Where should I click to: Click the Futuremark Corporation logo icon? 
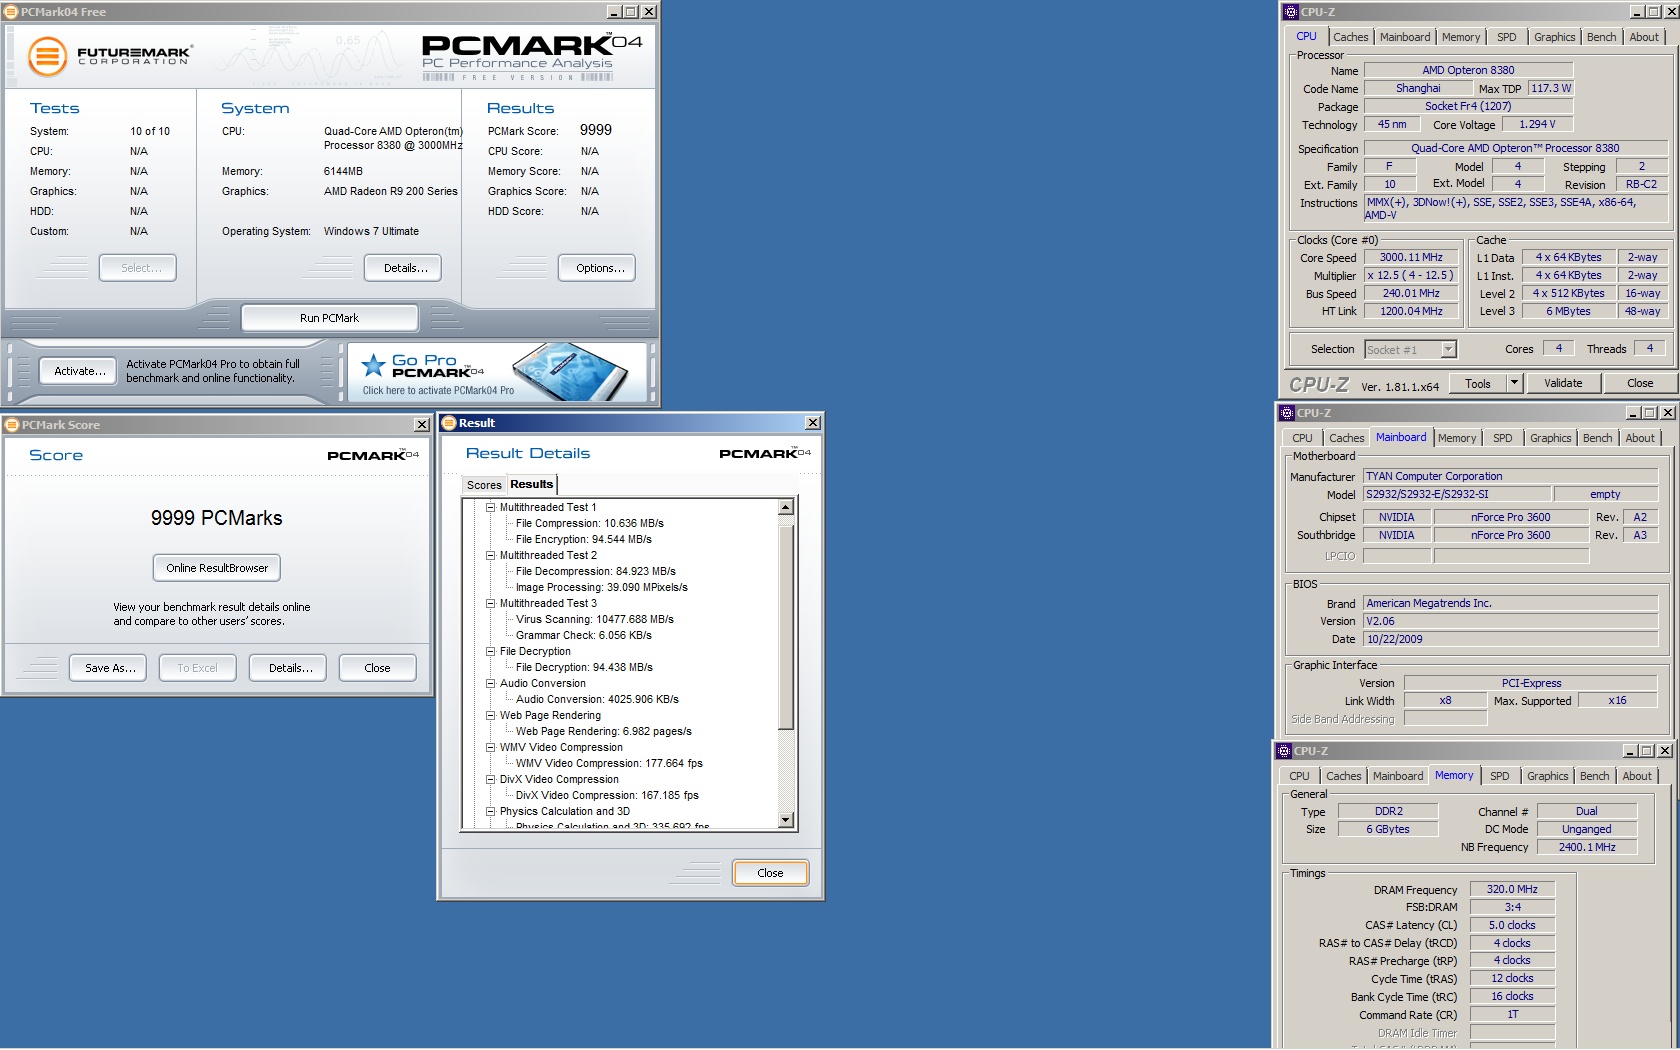[47, 57]
